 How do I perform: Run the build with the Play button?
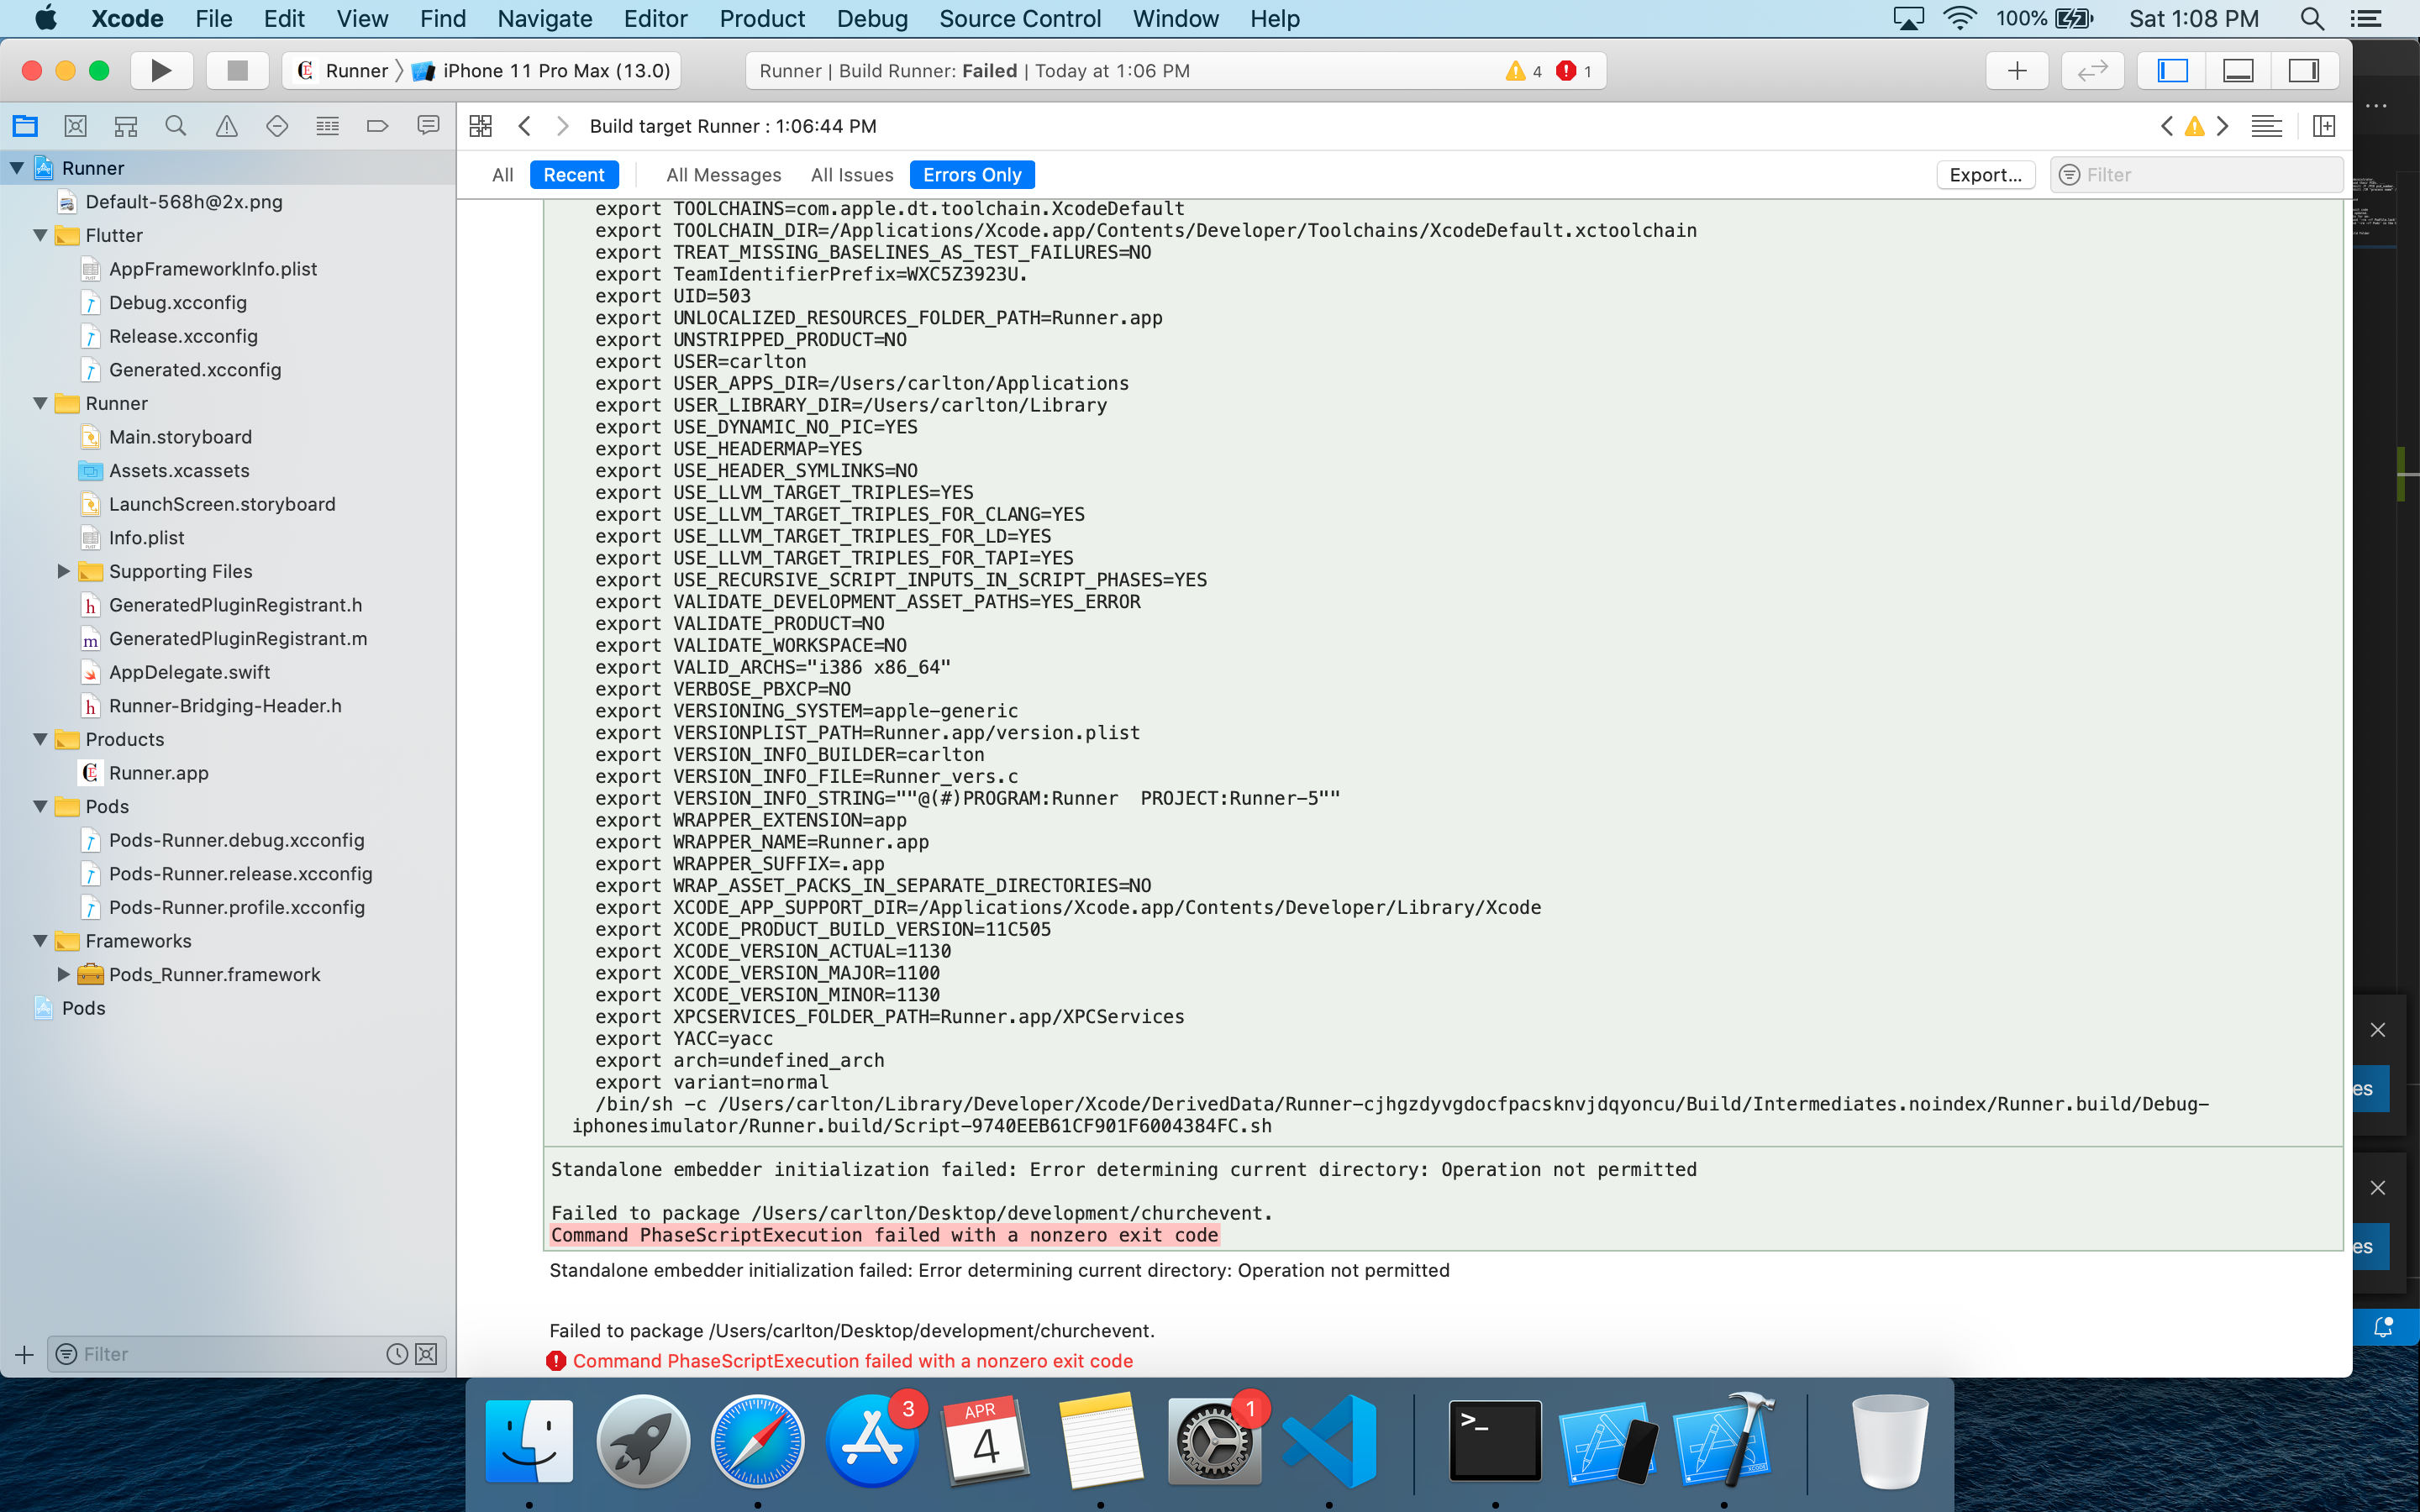[x=161, y=70]
